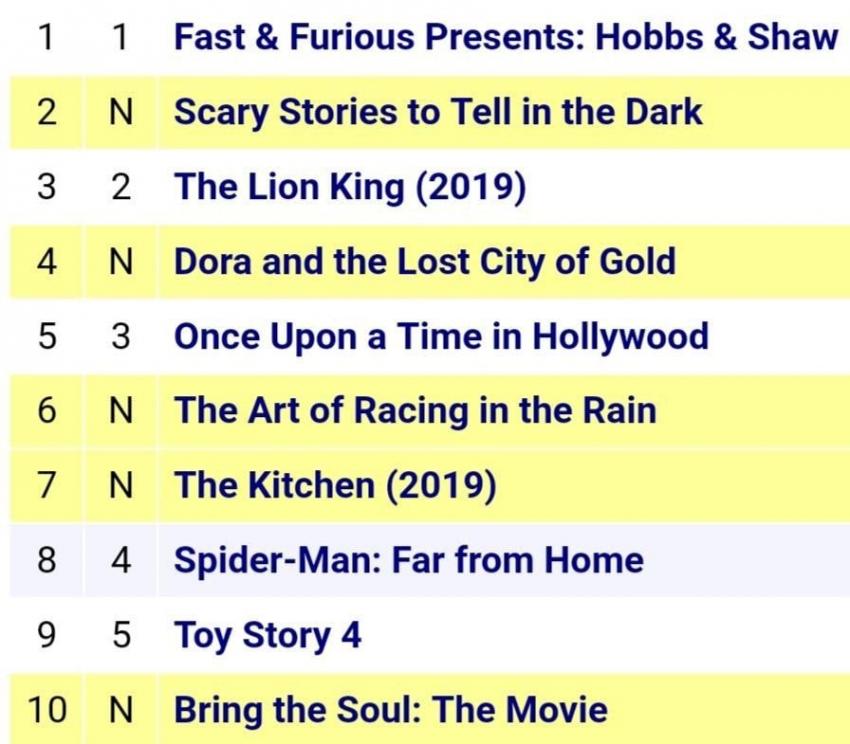Click the N marker beside Art of Racing
850x744 pixels.
coord(121,411)
